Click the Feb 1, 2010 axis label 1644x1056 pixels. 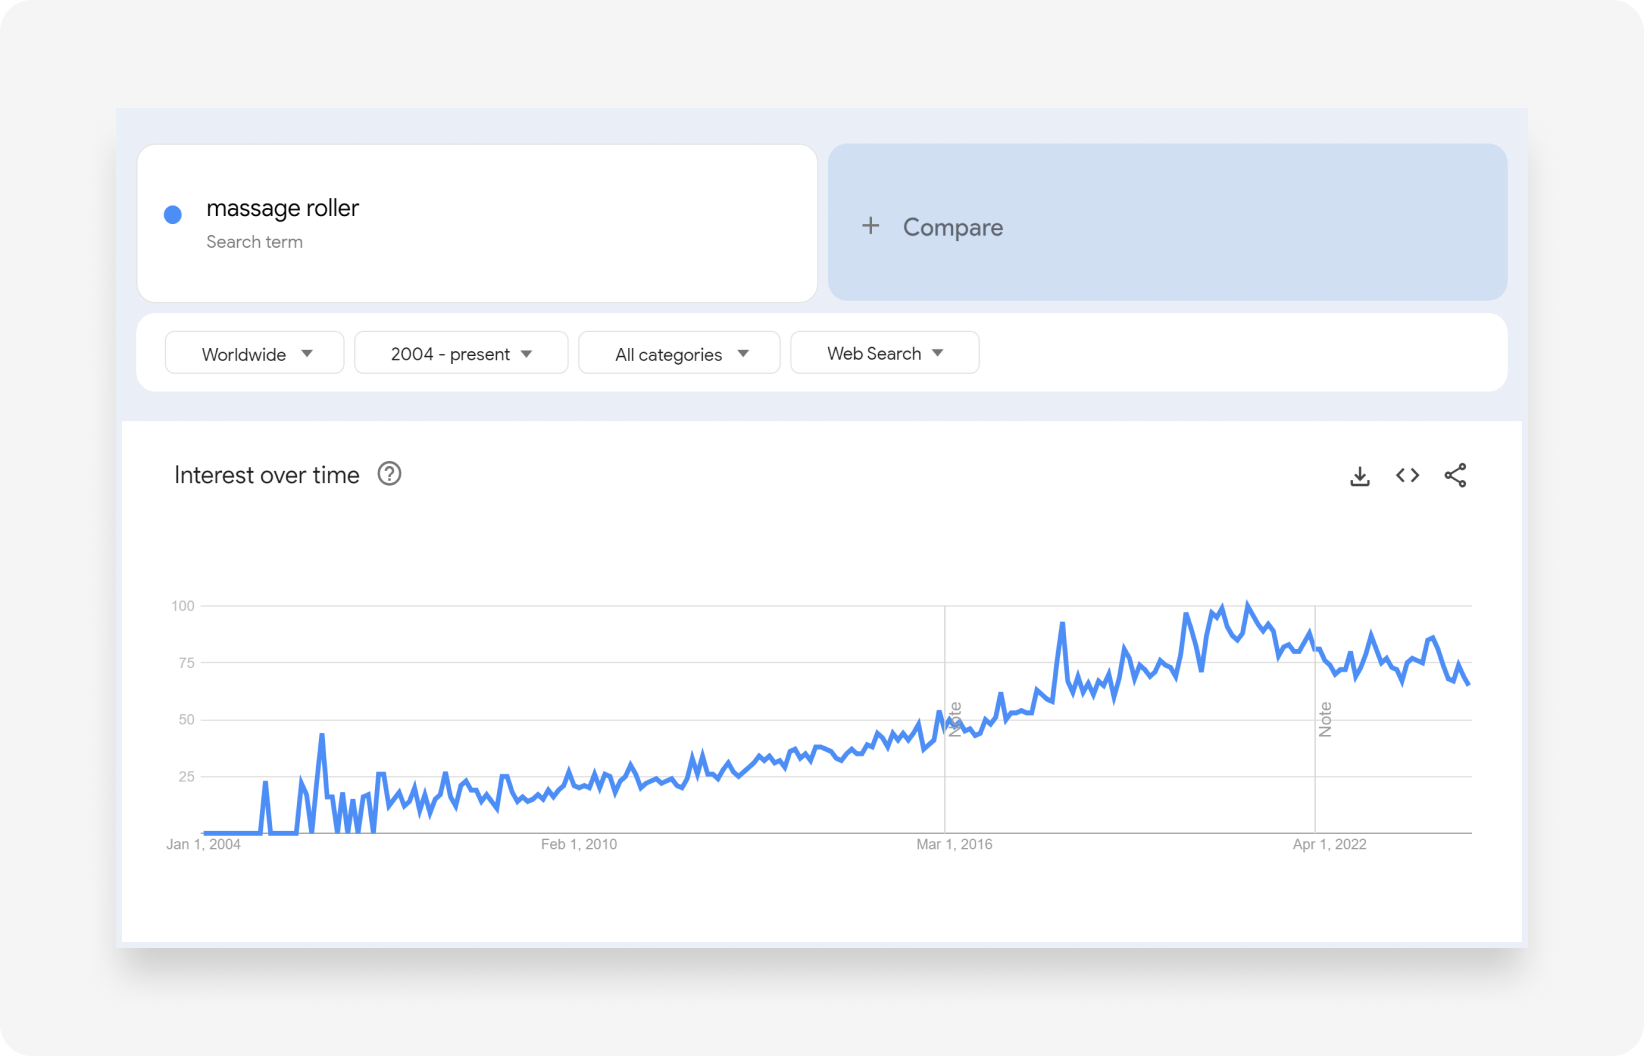pyautogui.click(x=579, y=844)
